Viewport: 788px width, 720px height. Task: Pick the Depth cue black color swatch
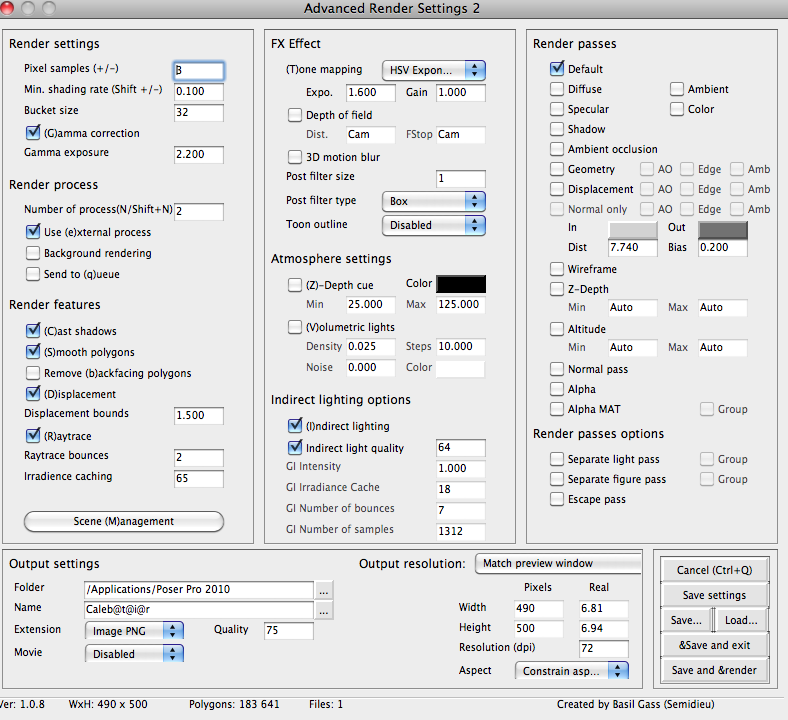[461, 284]
